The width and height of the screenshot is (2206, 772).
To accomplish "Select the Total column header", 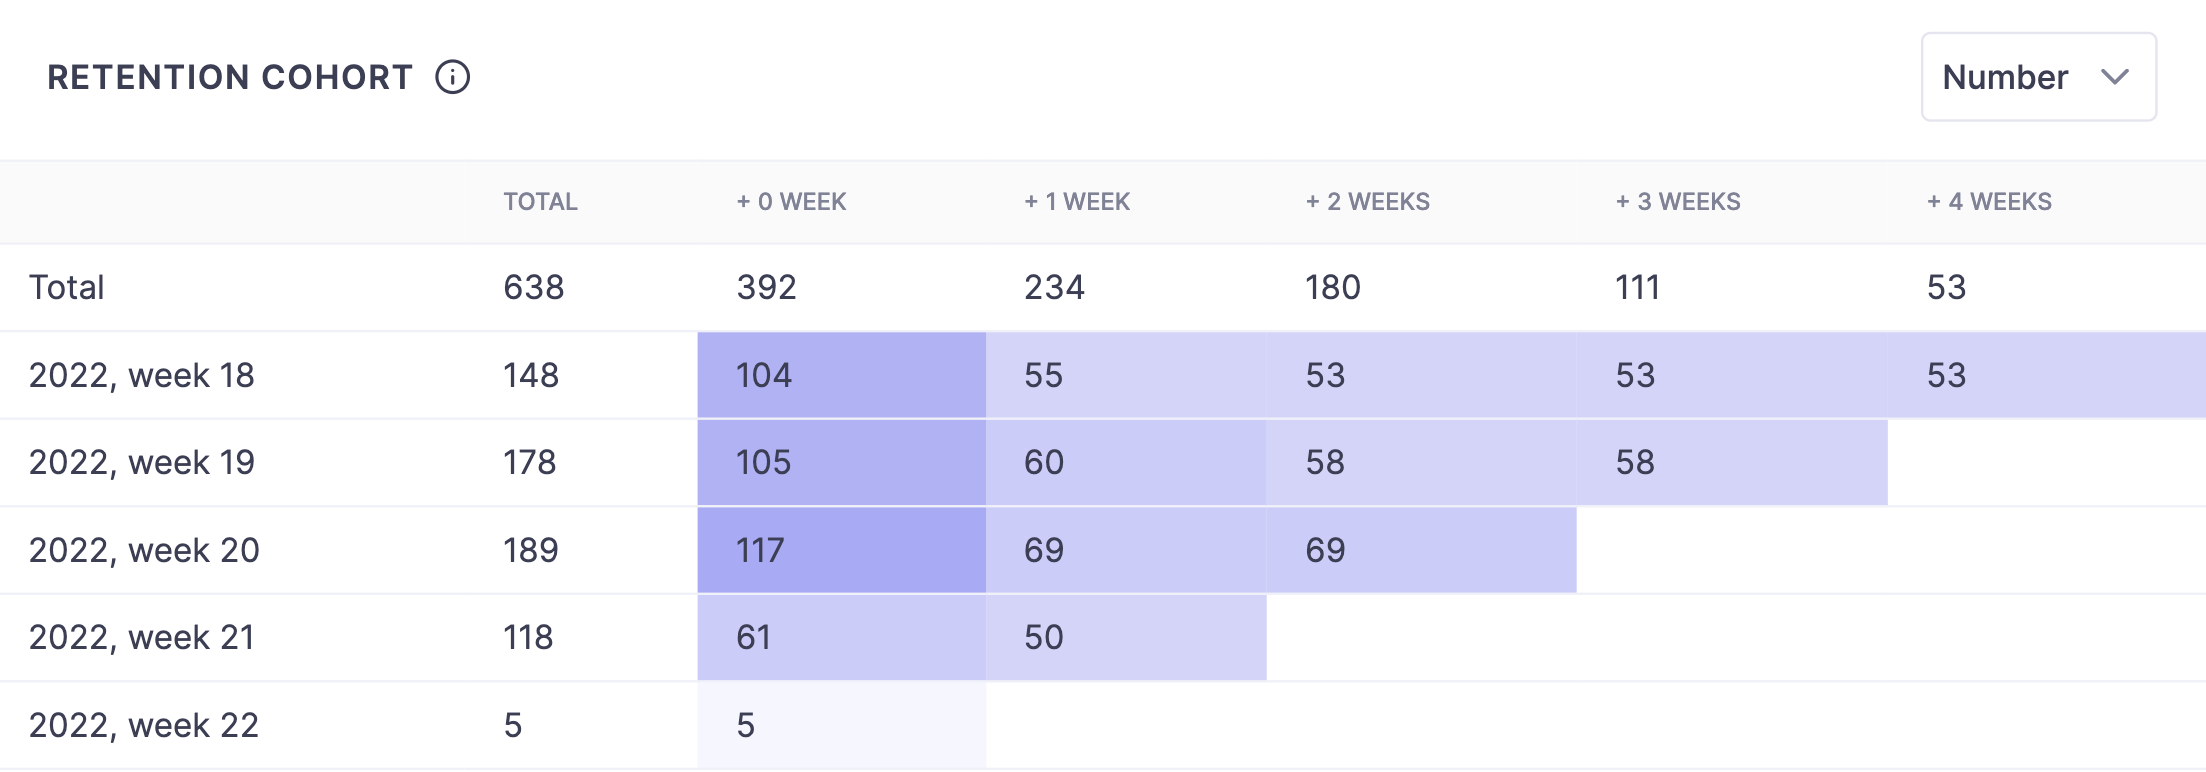I will click(x=540, y=201).
